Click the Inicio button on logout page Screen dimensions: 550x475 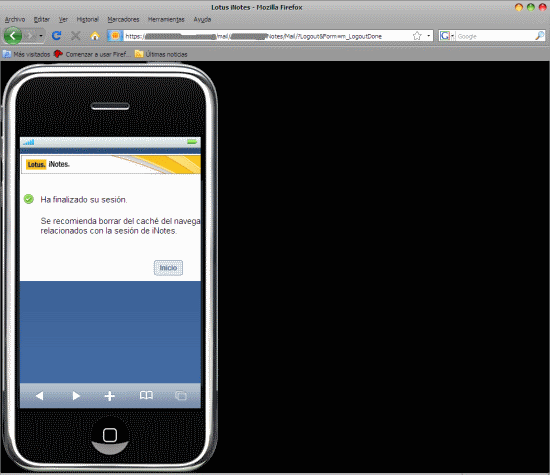click(x=168, y=268)
